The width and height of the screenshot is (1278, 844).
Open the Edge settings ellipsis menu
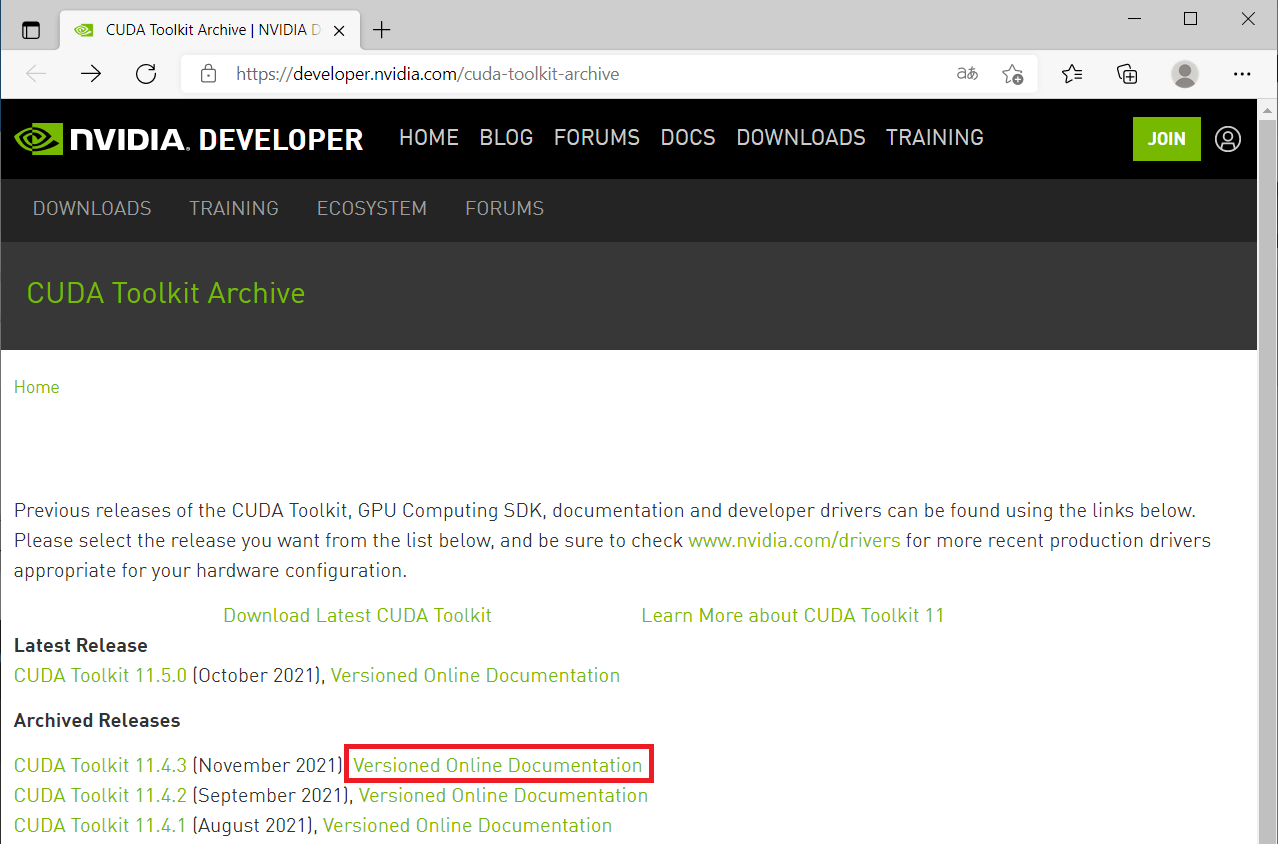1242,74
